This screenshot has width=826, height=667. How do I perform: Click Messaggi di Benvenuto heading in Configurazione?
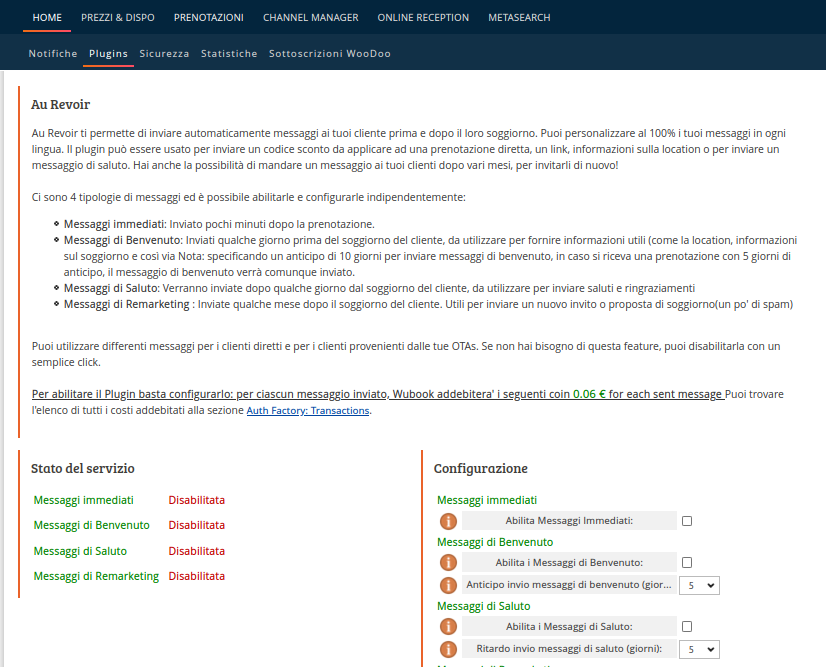pyautogui.click(x=495, y=542)
